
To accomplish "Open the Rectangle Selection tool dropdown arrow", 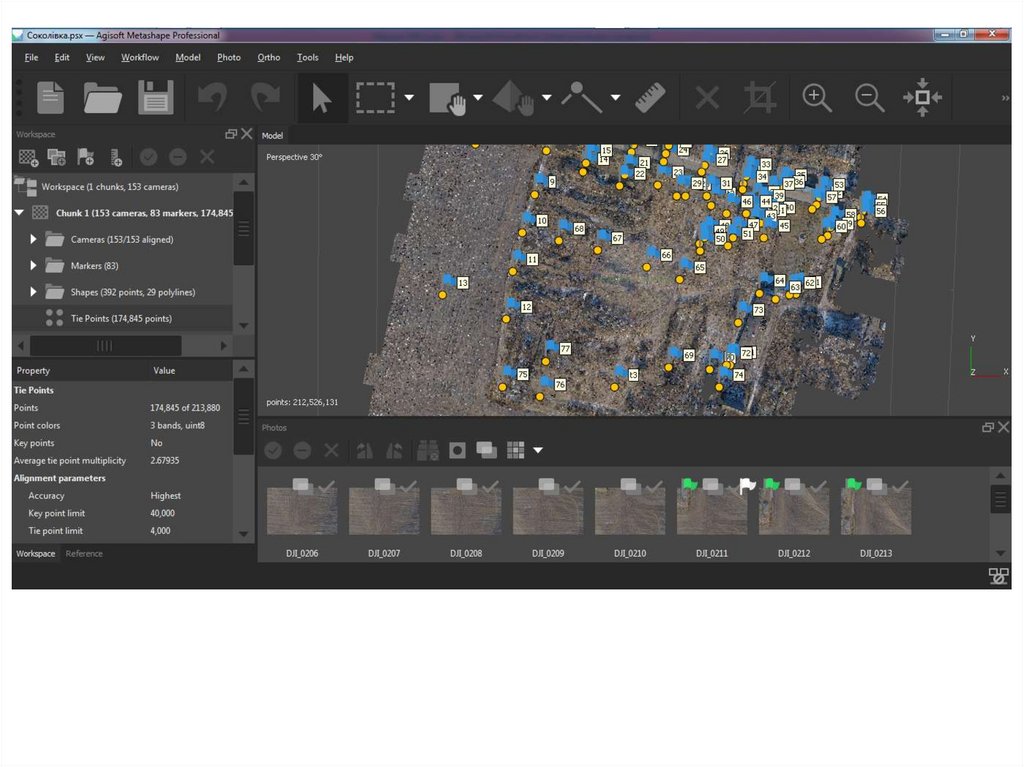I will click(410, 98).
